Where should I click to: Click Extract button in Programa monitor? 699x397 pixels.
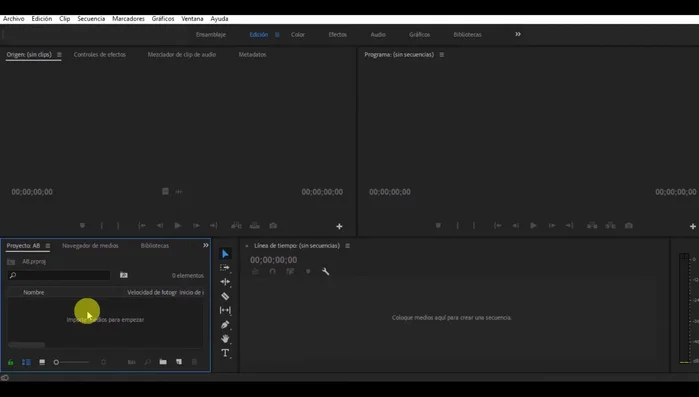pyautogui.click(x=610, y=225)
